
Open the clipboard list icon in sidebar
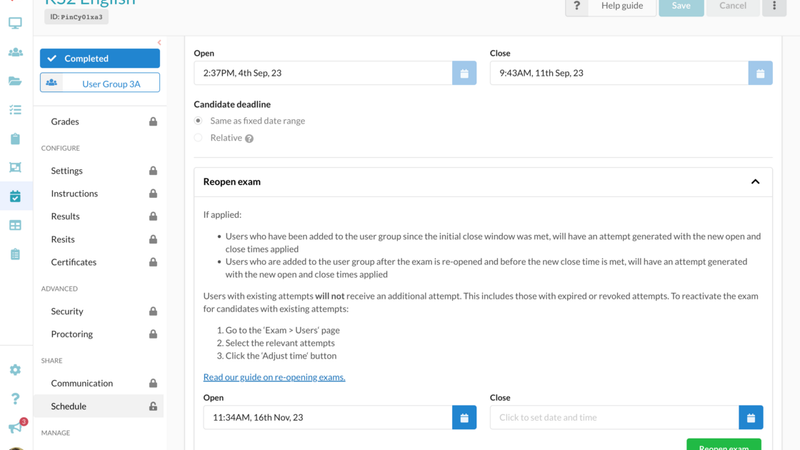(x=15, y=254)
